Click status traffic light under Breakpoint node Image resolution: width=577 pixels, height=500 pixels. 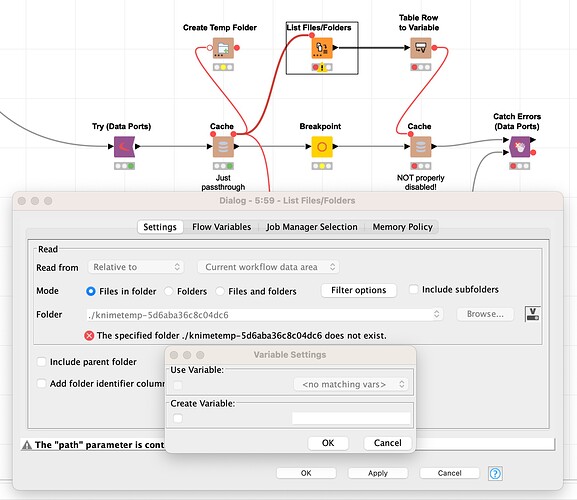click(x=322, y=166)
